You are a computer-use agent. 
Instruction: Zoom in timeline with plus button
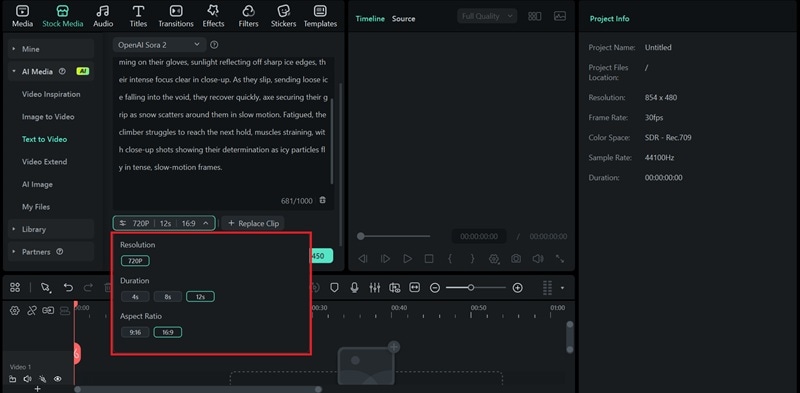coord(517,288)
